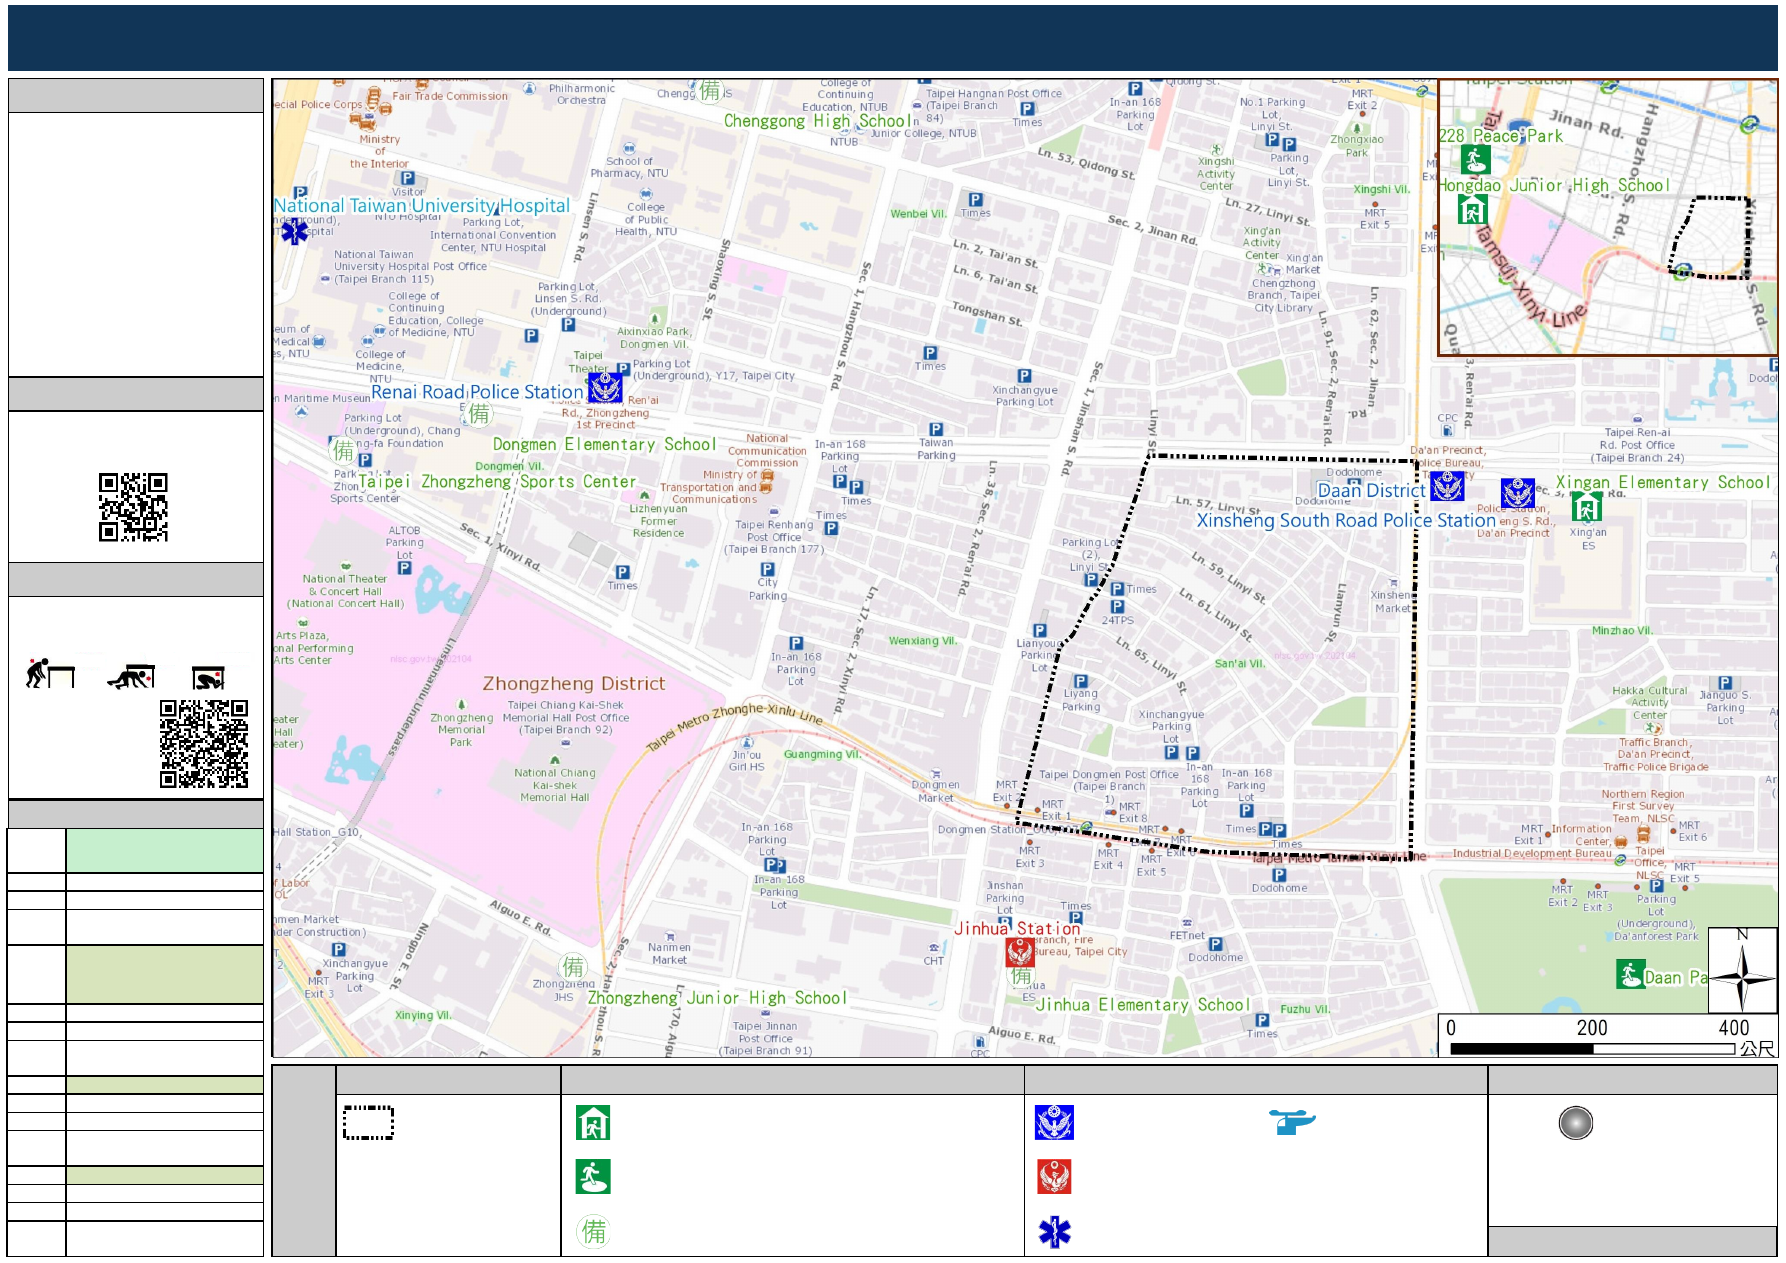Click the 'Dongmen Market' label

coord(935,791)
